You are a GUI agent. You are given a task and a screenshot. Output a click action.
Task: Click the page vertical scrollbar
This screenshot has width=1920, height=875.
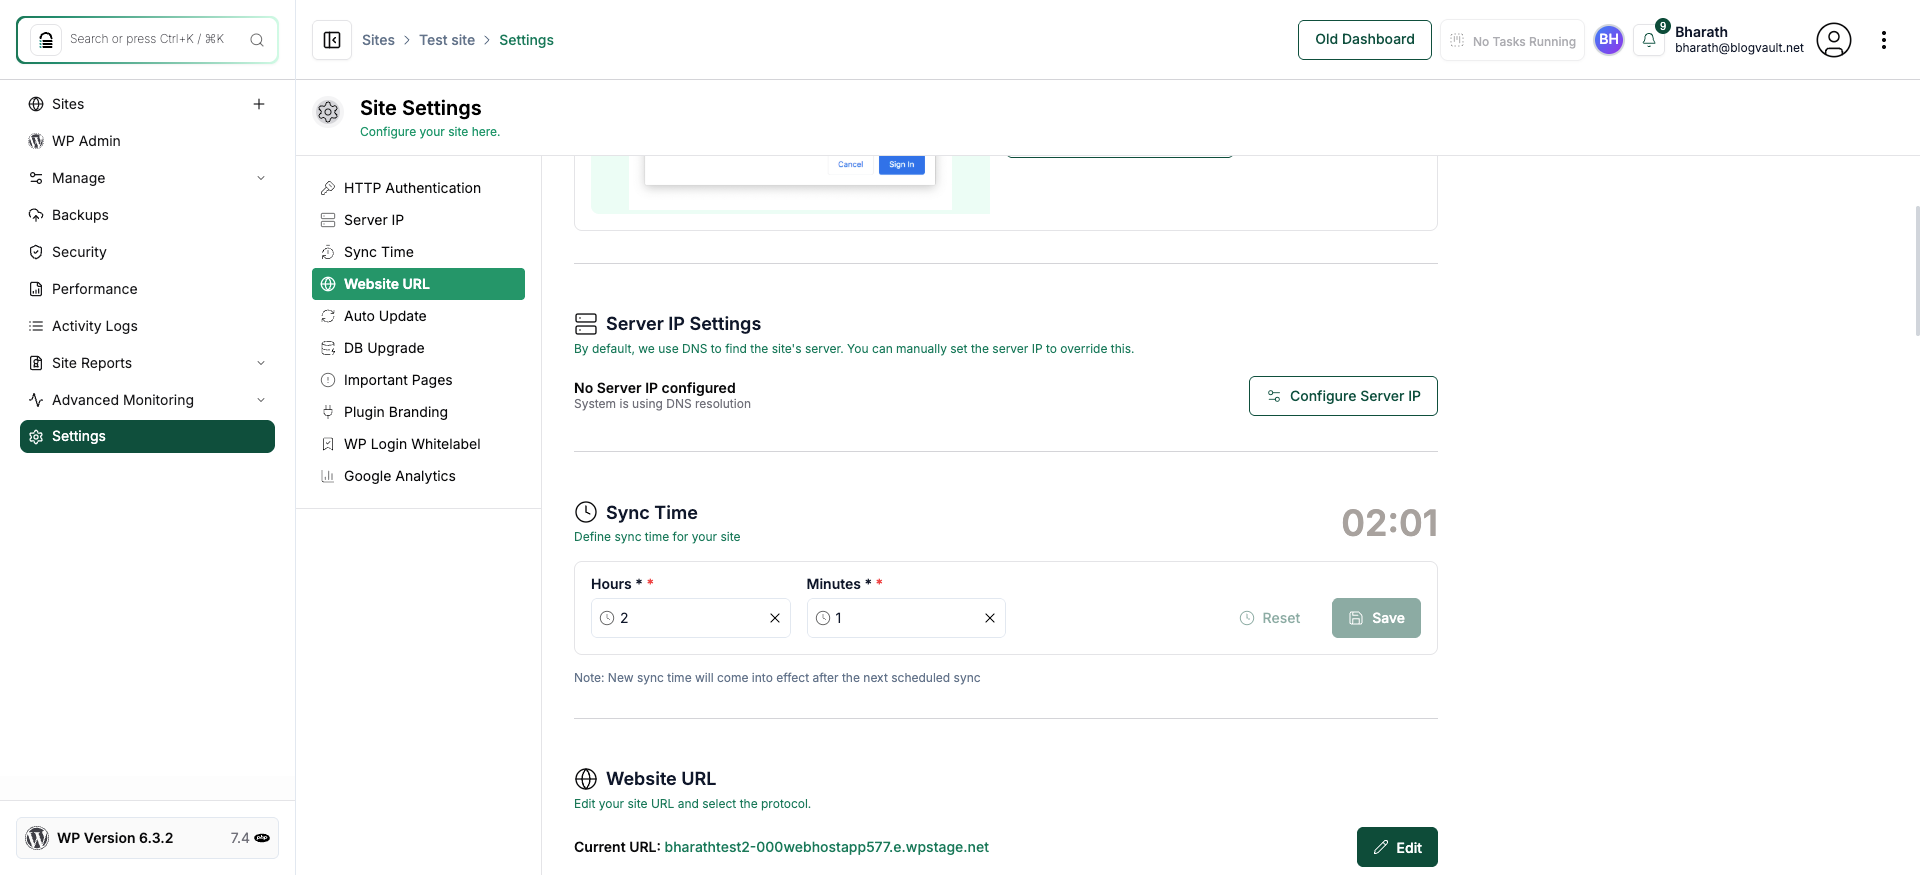coord(1916,270)
